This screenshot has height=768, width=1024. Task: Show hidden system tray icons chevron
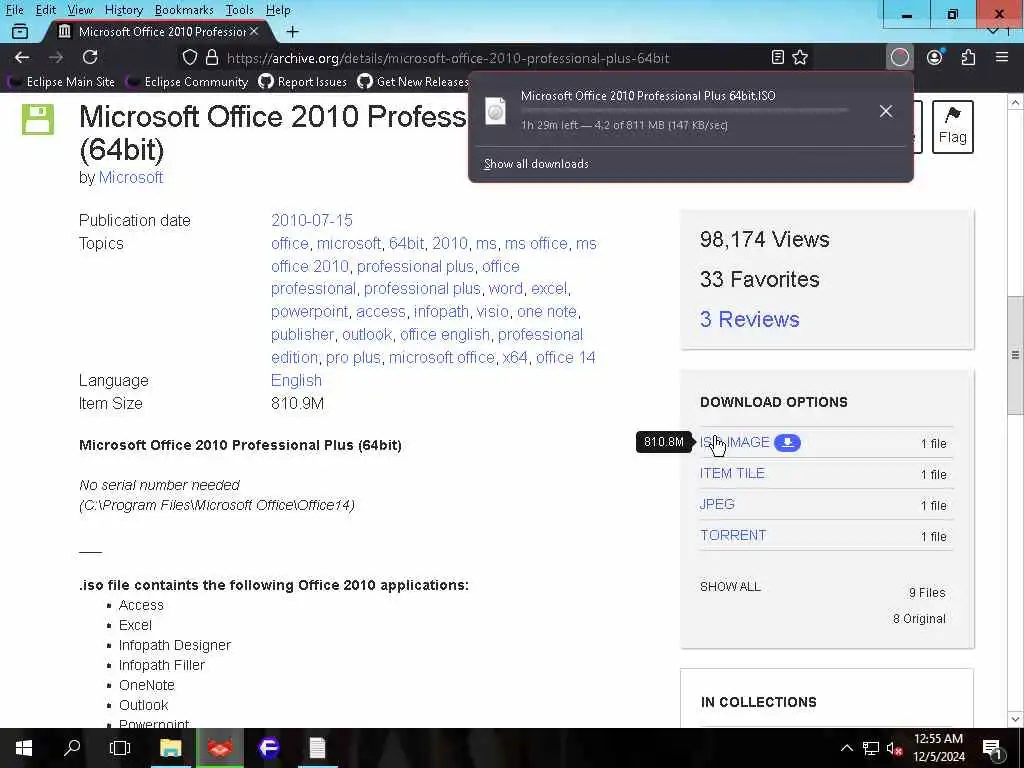(846, 748)
